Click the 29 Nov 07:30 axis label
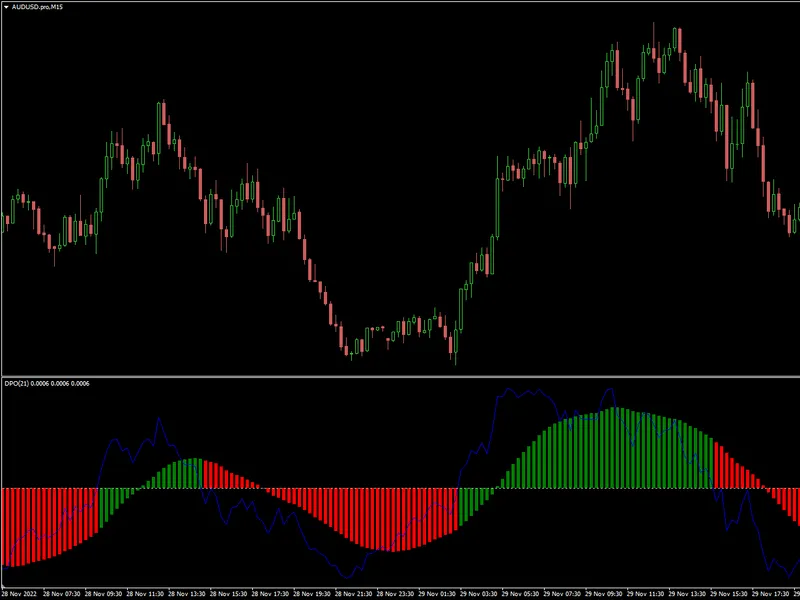The height and width of the screenshot is (600, 800). coord(563,594)
